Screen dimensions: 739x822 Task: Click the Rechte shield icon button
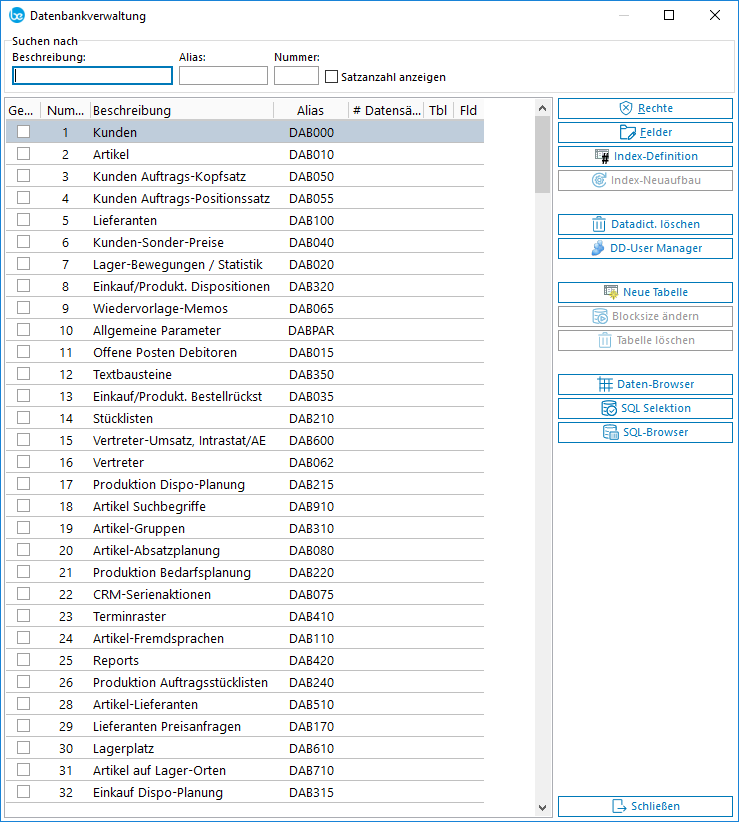click(x=626, y=108)
